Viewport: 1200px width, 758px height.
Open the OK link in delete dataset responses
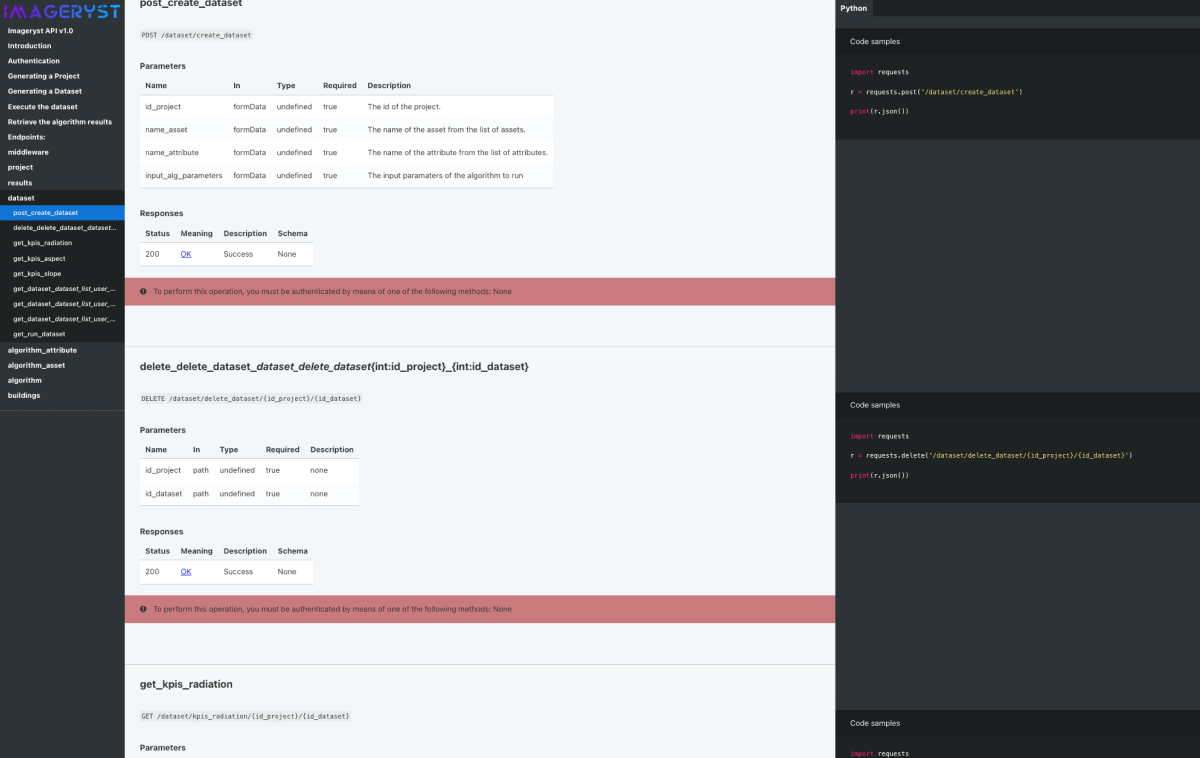(186, 572)
